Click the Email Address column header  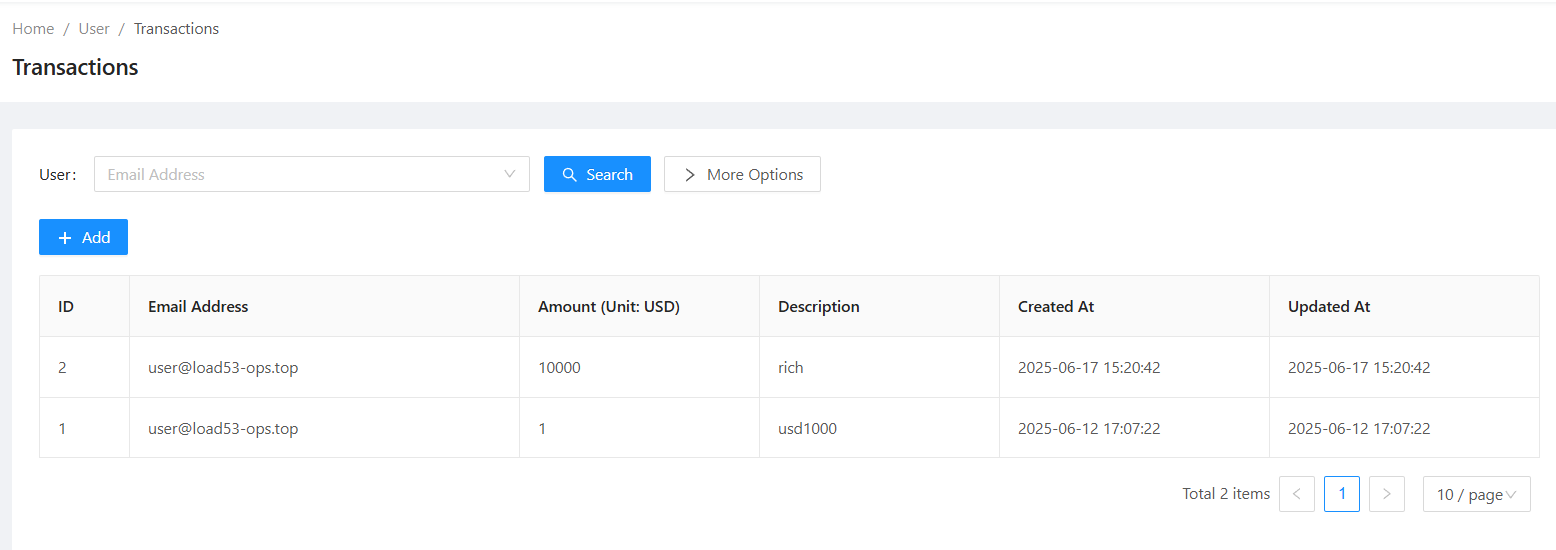point(198,307)
